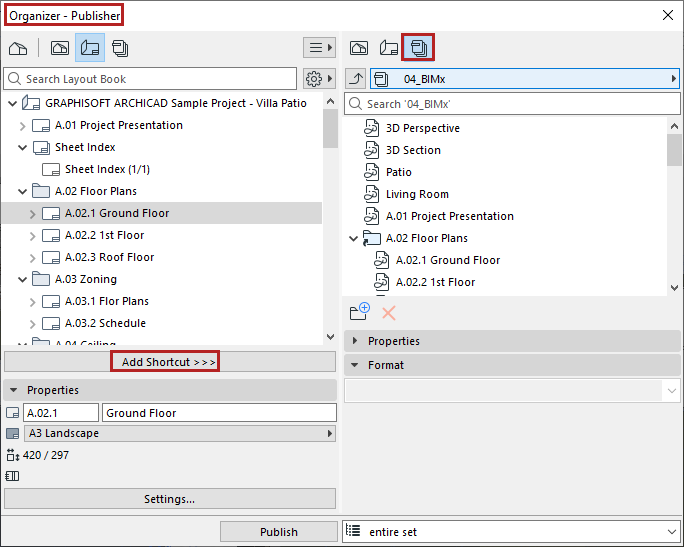This screenshot has width=684, height=547.
Task: Select A.02.2 1st Floor in publisher set
Action: 435,282
